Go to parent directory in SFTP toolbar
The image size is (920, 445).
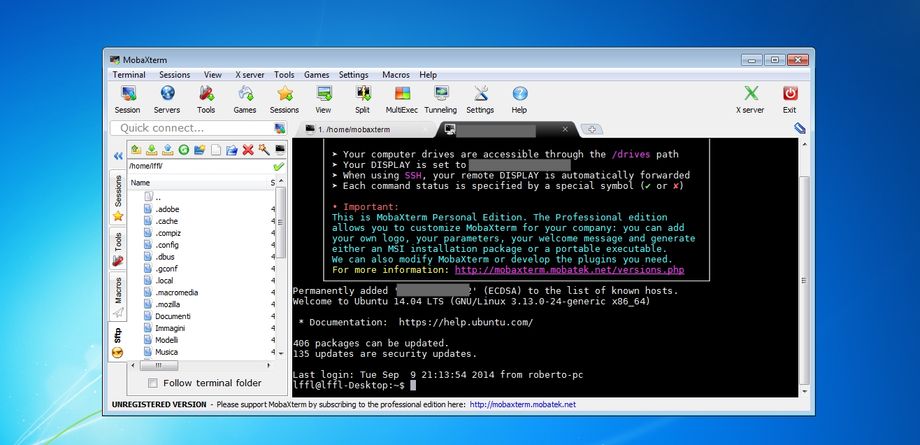click(136, 150)
